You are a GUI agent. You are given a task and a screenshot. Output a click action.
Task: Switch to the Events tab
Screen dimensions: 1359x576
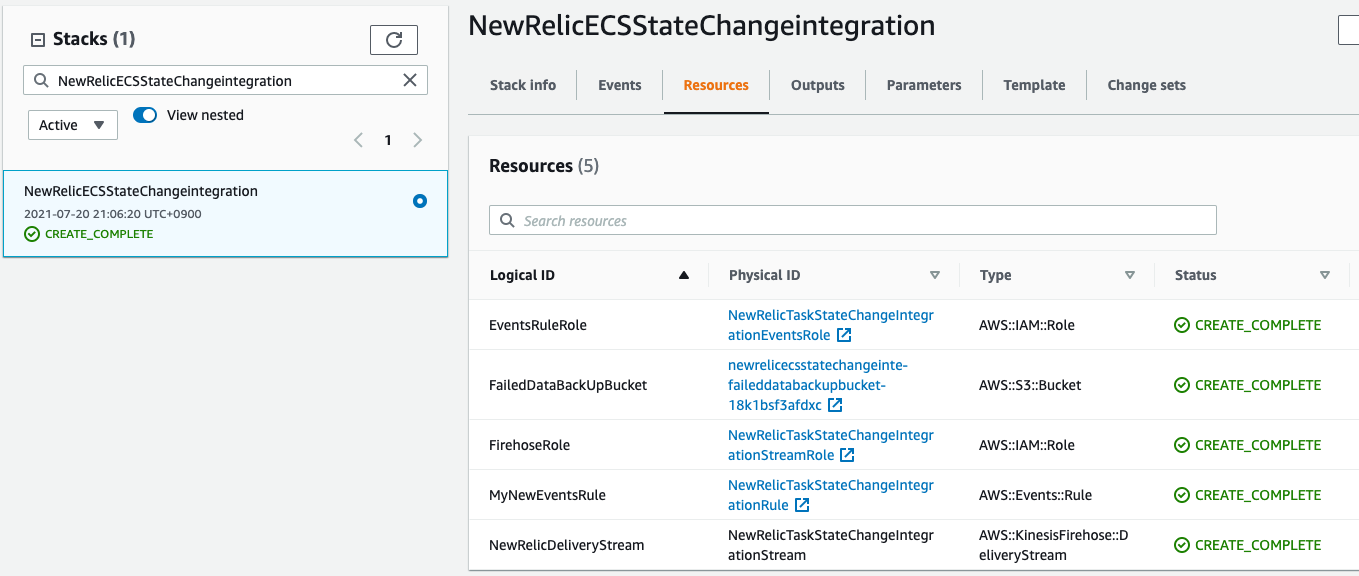[620, 85]
